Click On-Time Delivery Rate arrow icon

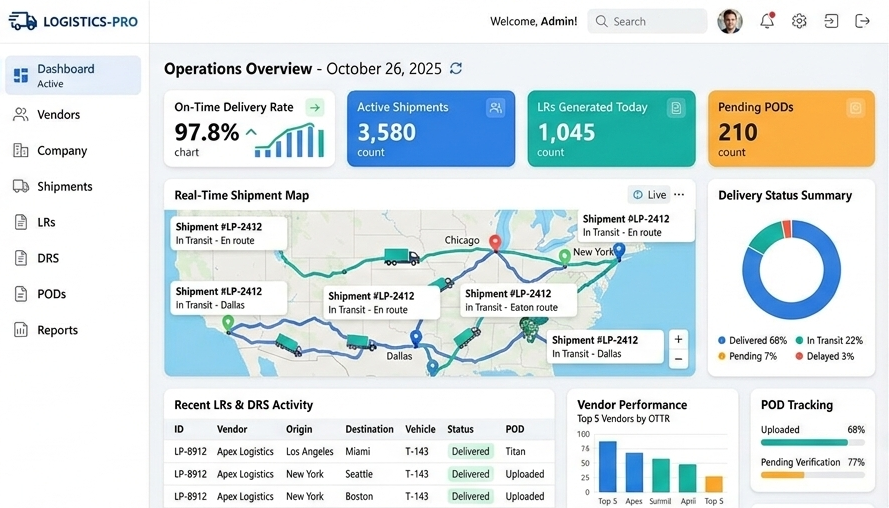pos(315,108)
